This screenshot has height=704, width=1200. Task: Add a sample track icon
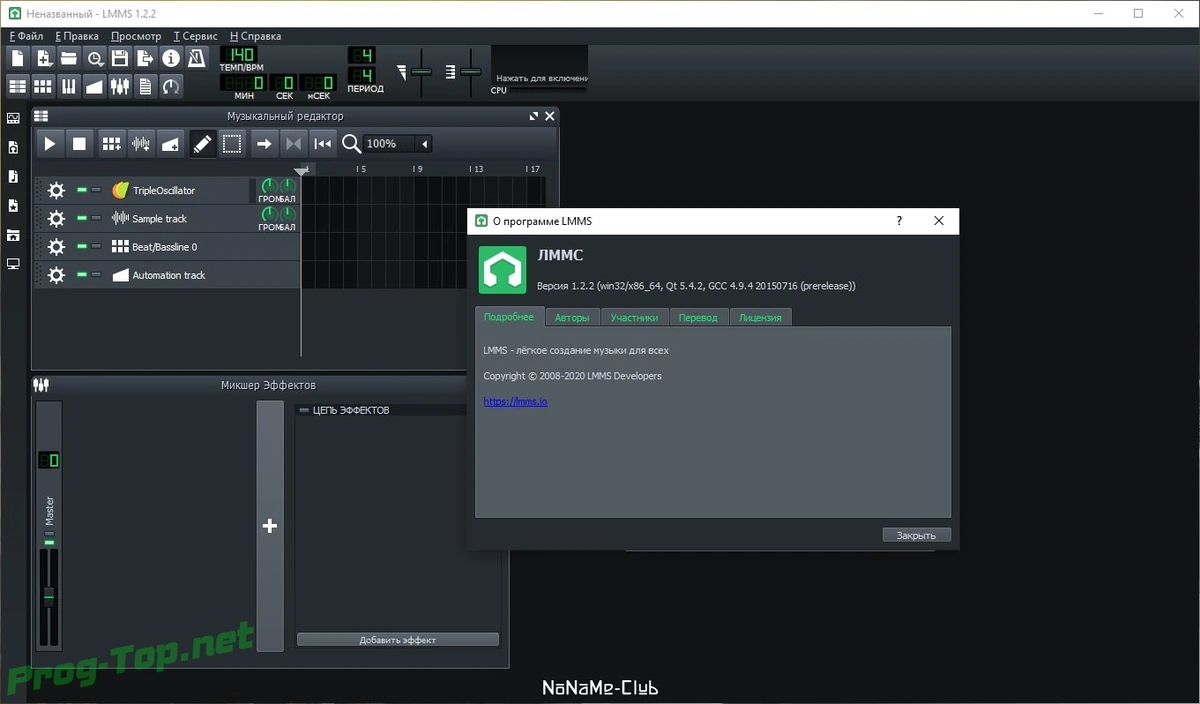tap(141, 144)
